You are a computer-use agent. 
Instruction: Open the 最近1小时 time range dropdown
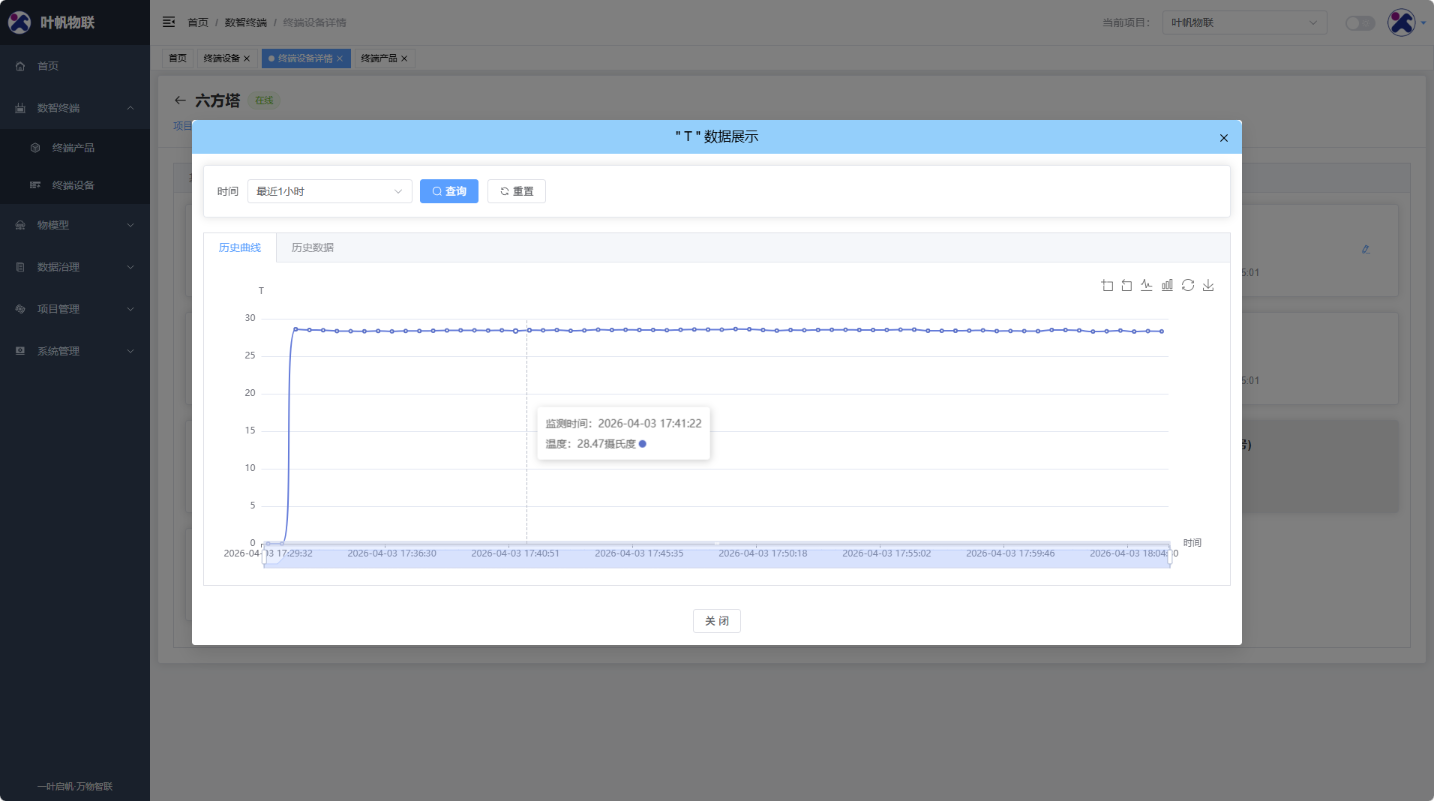tap(329, 191)
